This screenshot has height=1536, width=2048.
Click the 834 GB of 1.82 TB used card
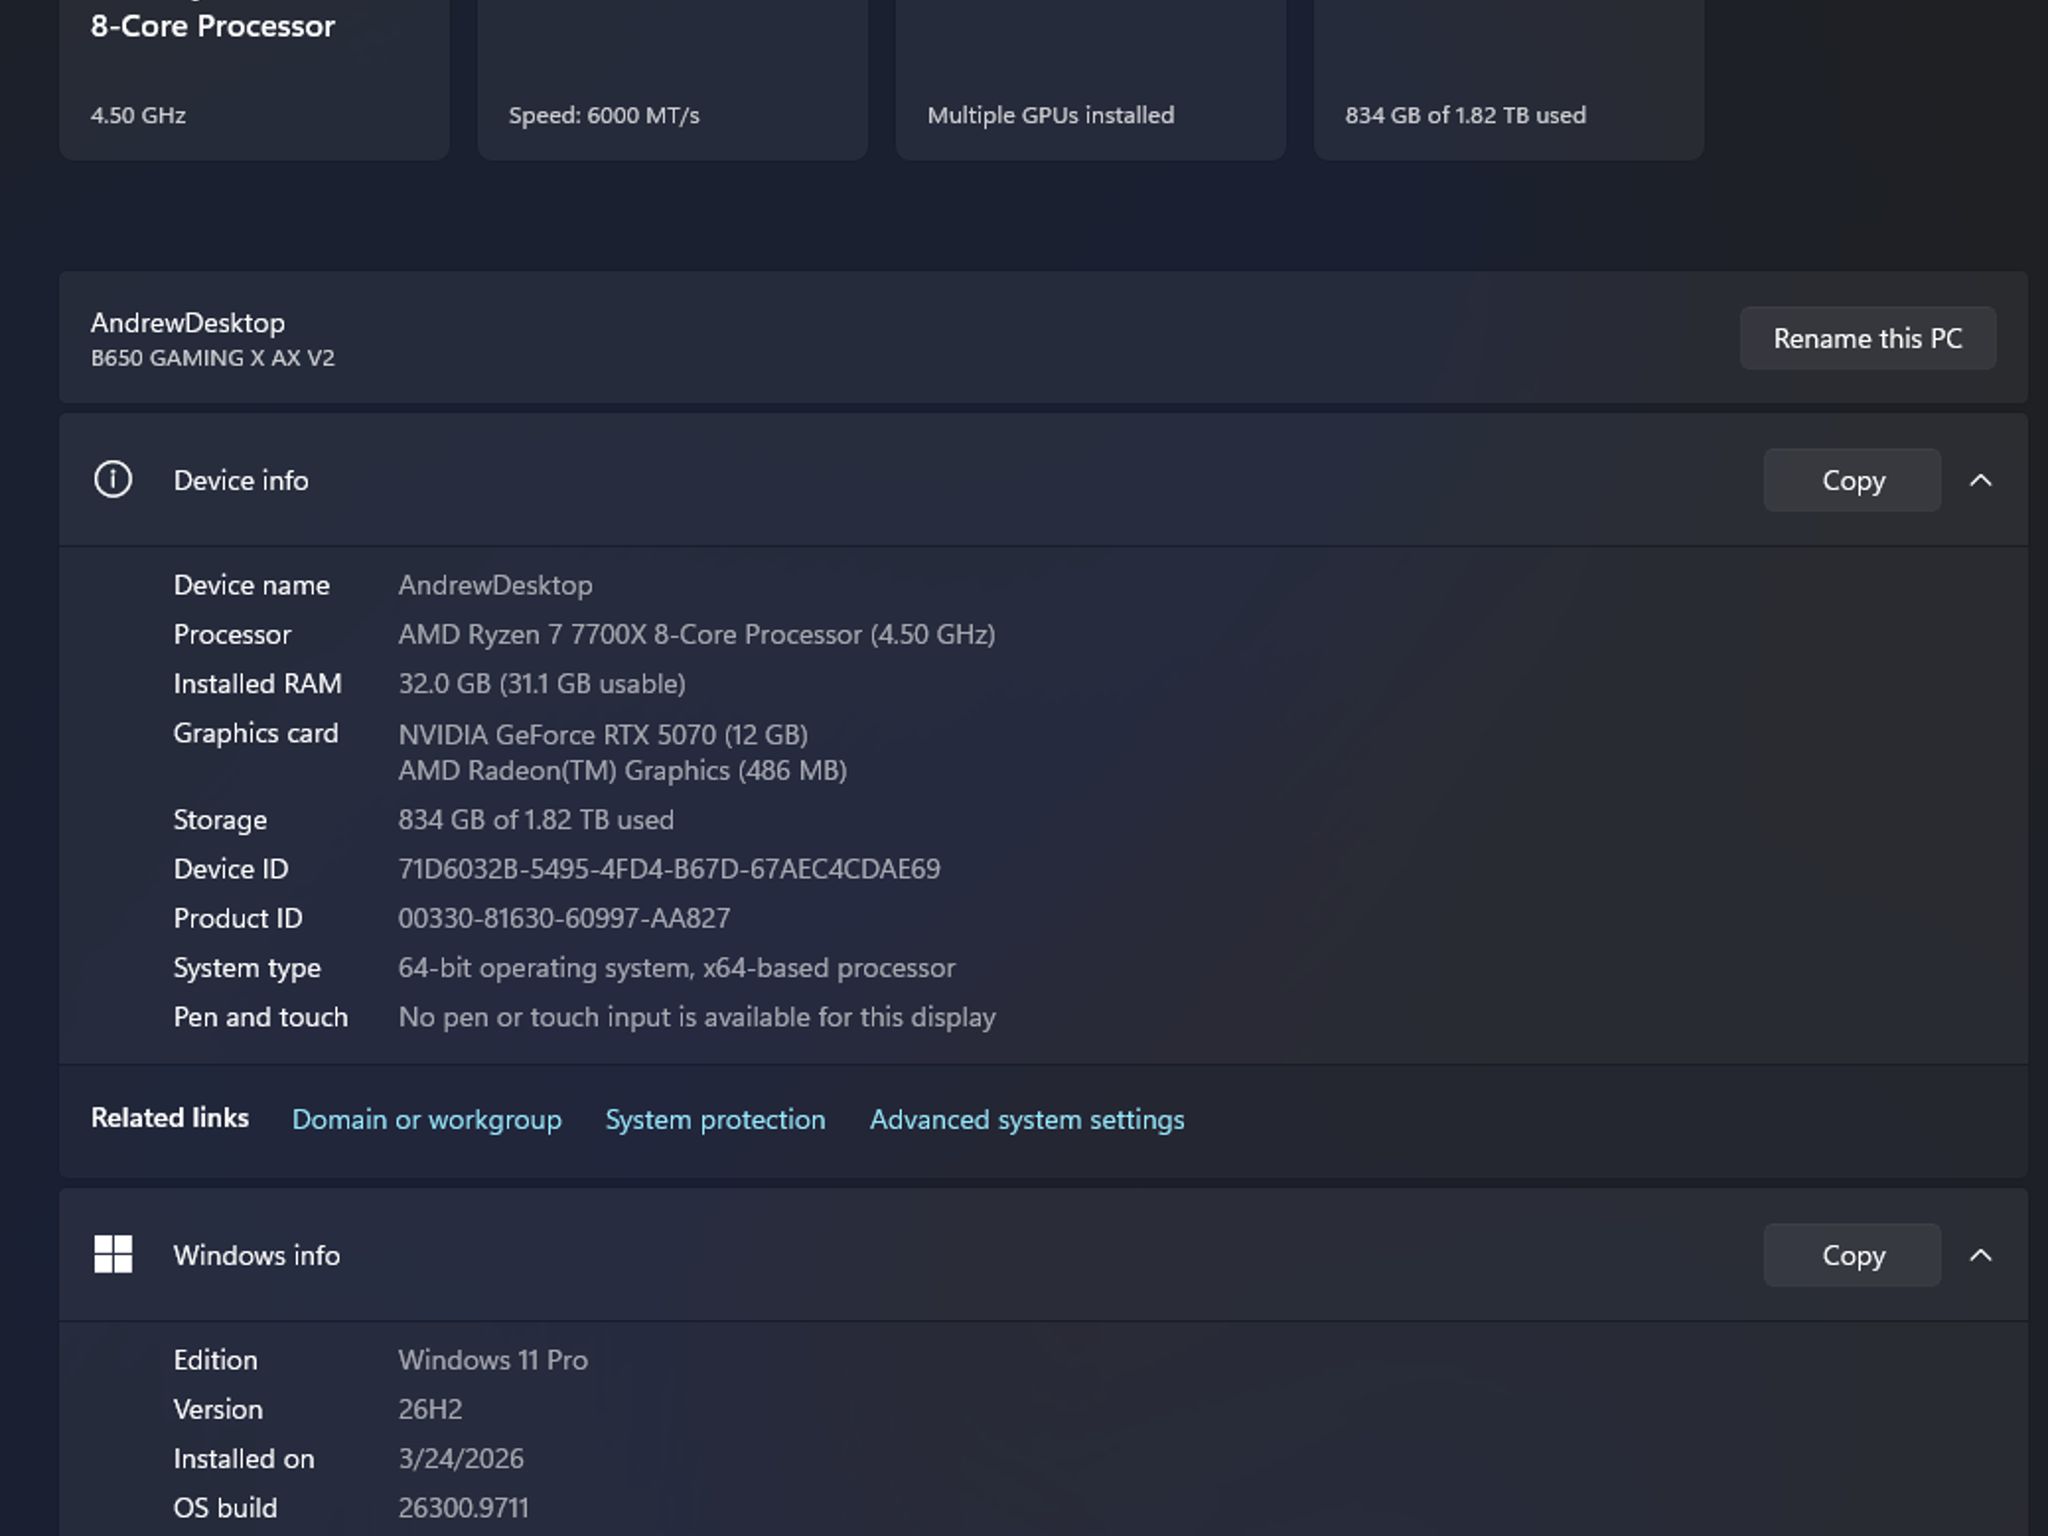tap(1508, 78)
